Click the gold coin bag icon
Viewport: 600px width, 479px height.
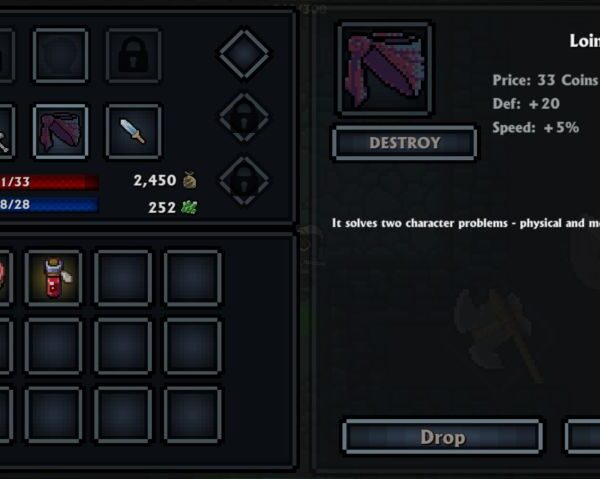189,180
